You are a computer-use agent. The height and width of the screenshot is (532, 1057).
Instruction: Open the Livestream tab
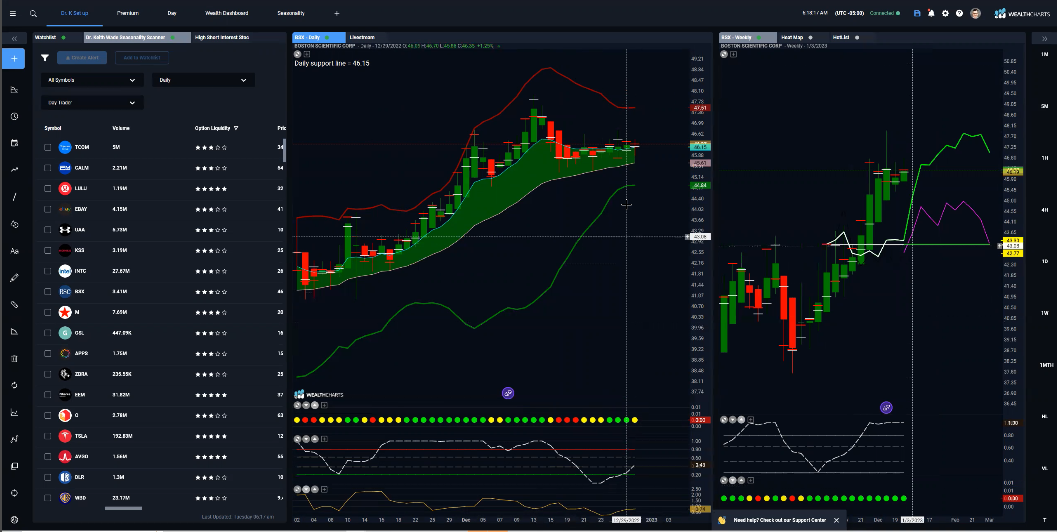pyautogui.click(x=362, y=37)
